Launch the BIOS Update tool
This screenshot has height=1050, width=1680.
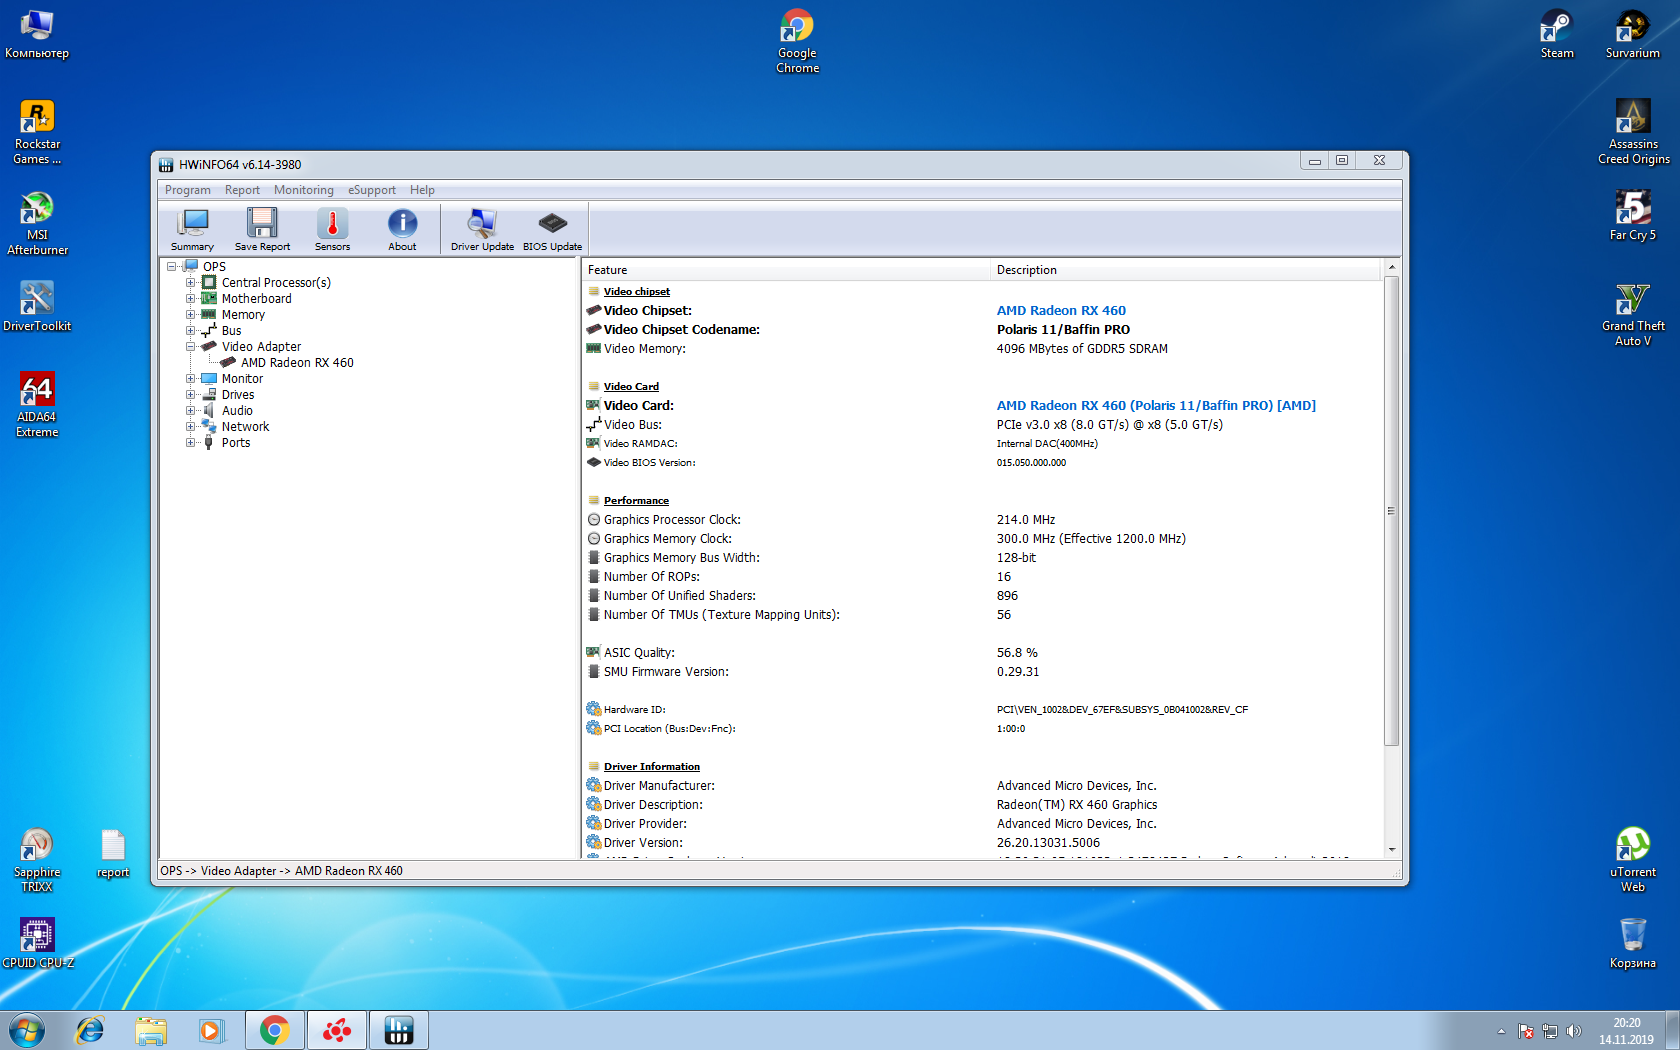pos(552,229)
